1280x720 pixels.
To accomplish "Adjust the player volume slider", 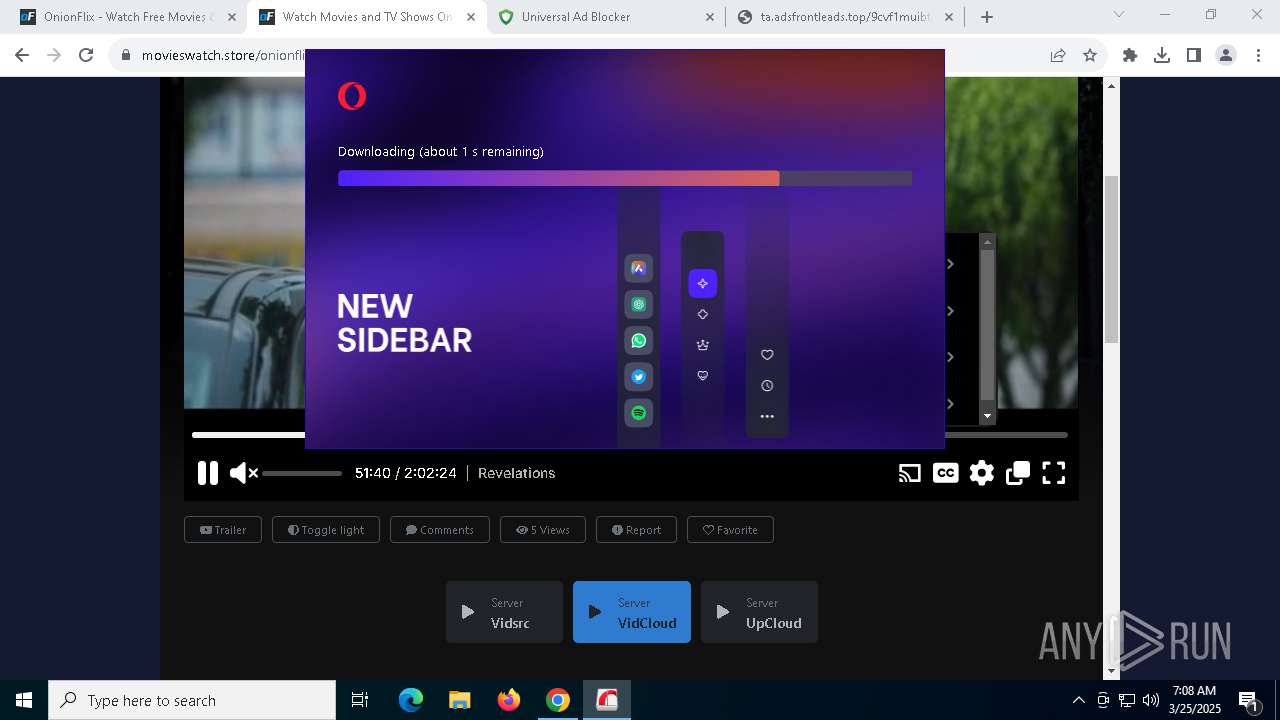I will point(302,473).
